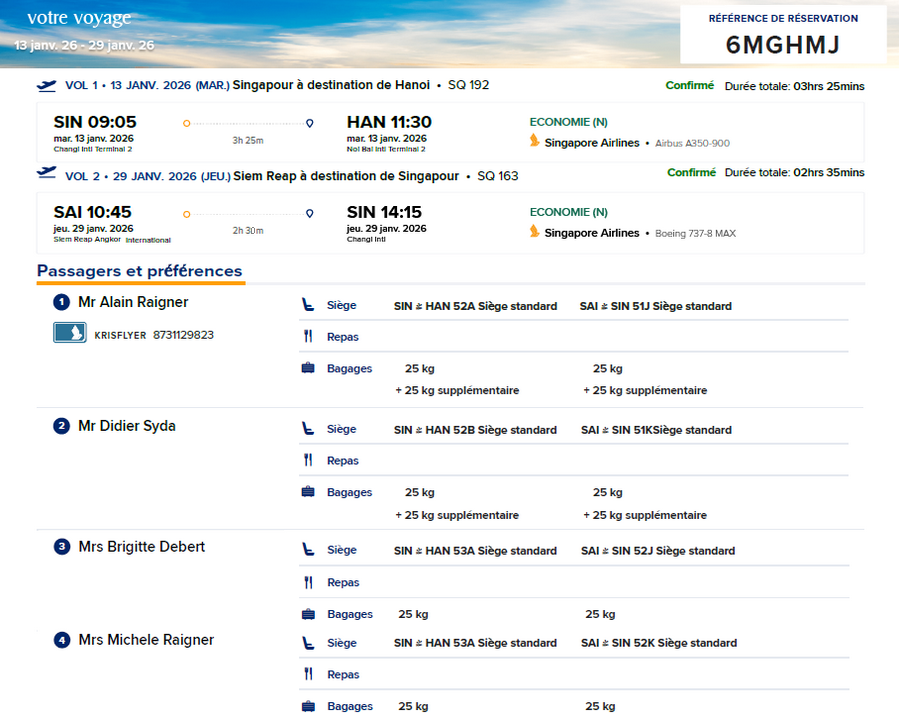Click the seat icon for Mrs Michele Raigner
The image size is (899, 720).
tap(308, 643)
